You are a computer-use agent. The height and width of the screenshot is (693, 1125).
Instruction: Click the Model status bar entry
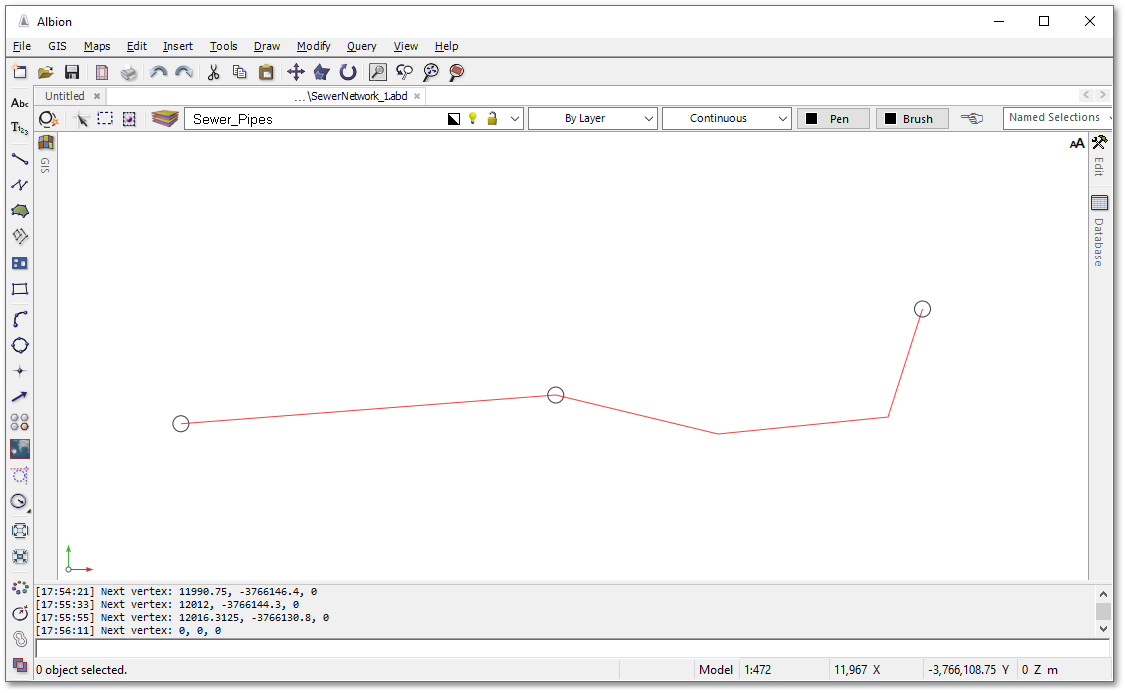pyautogui.click(x=716, y=669)
